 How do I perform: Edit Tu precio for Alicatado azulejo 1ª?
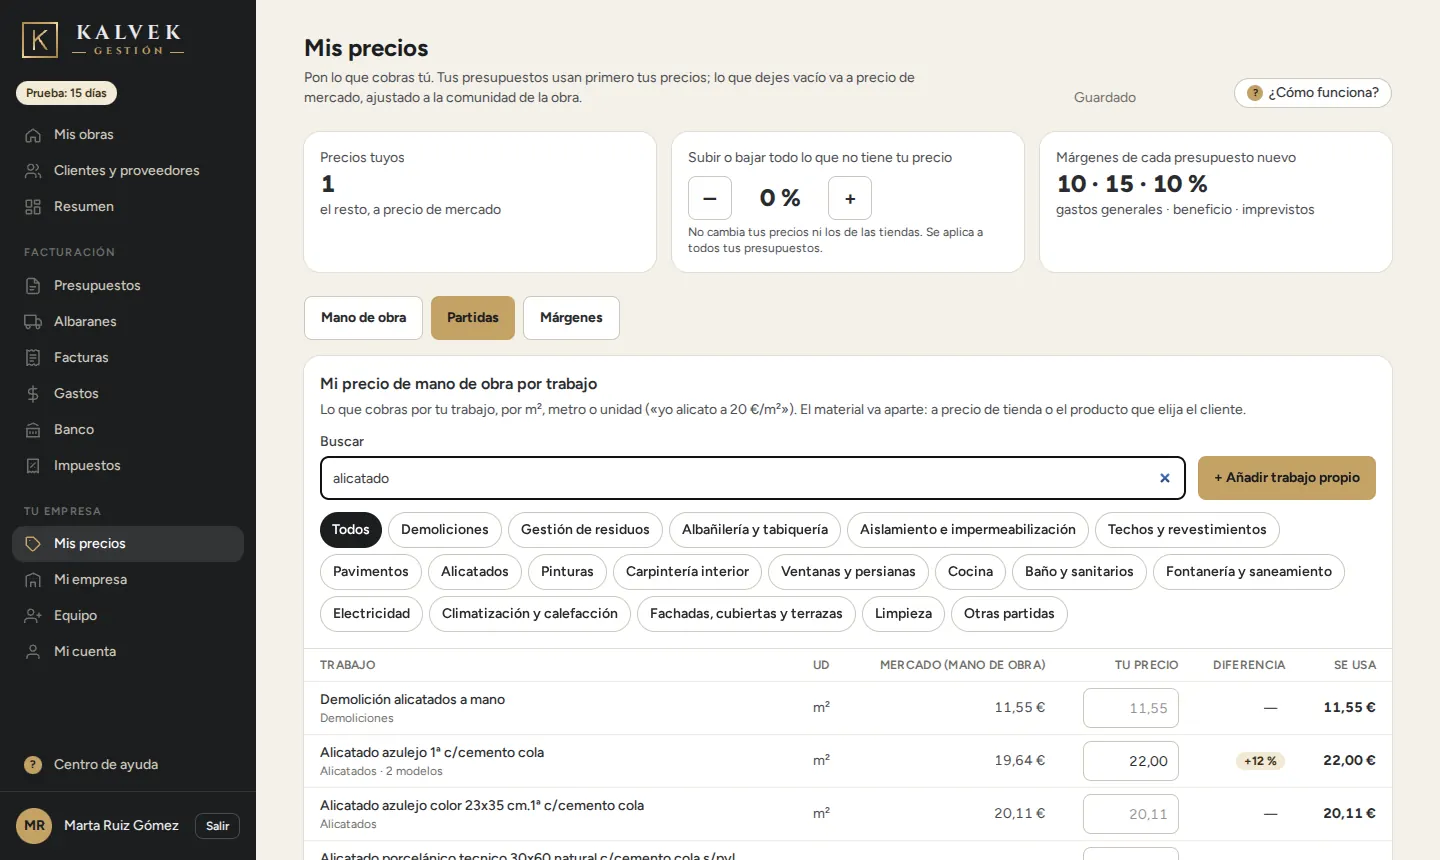pos(1131,761)
